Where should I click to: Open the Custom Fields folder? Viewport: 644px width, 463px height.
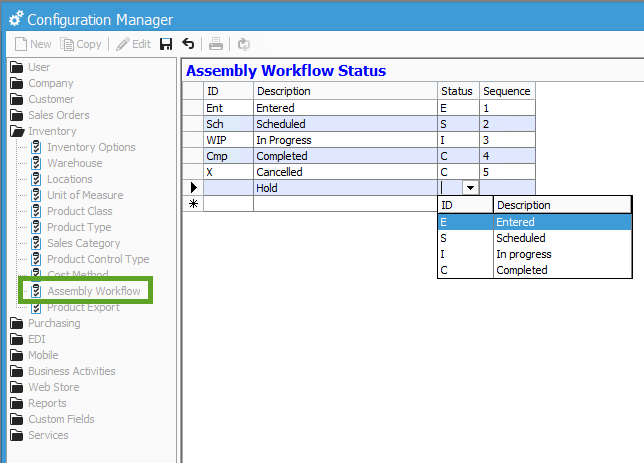(x=52, y=419)
